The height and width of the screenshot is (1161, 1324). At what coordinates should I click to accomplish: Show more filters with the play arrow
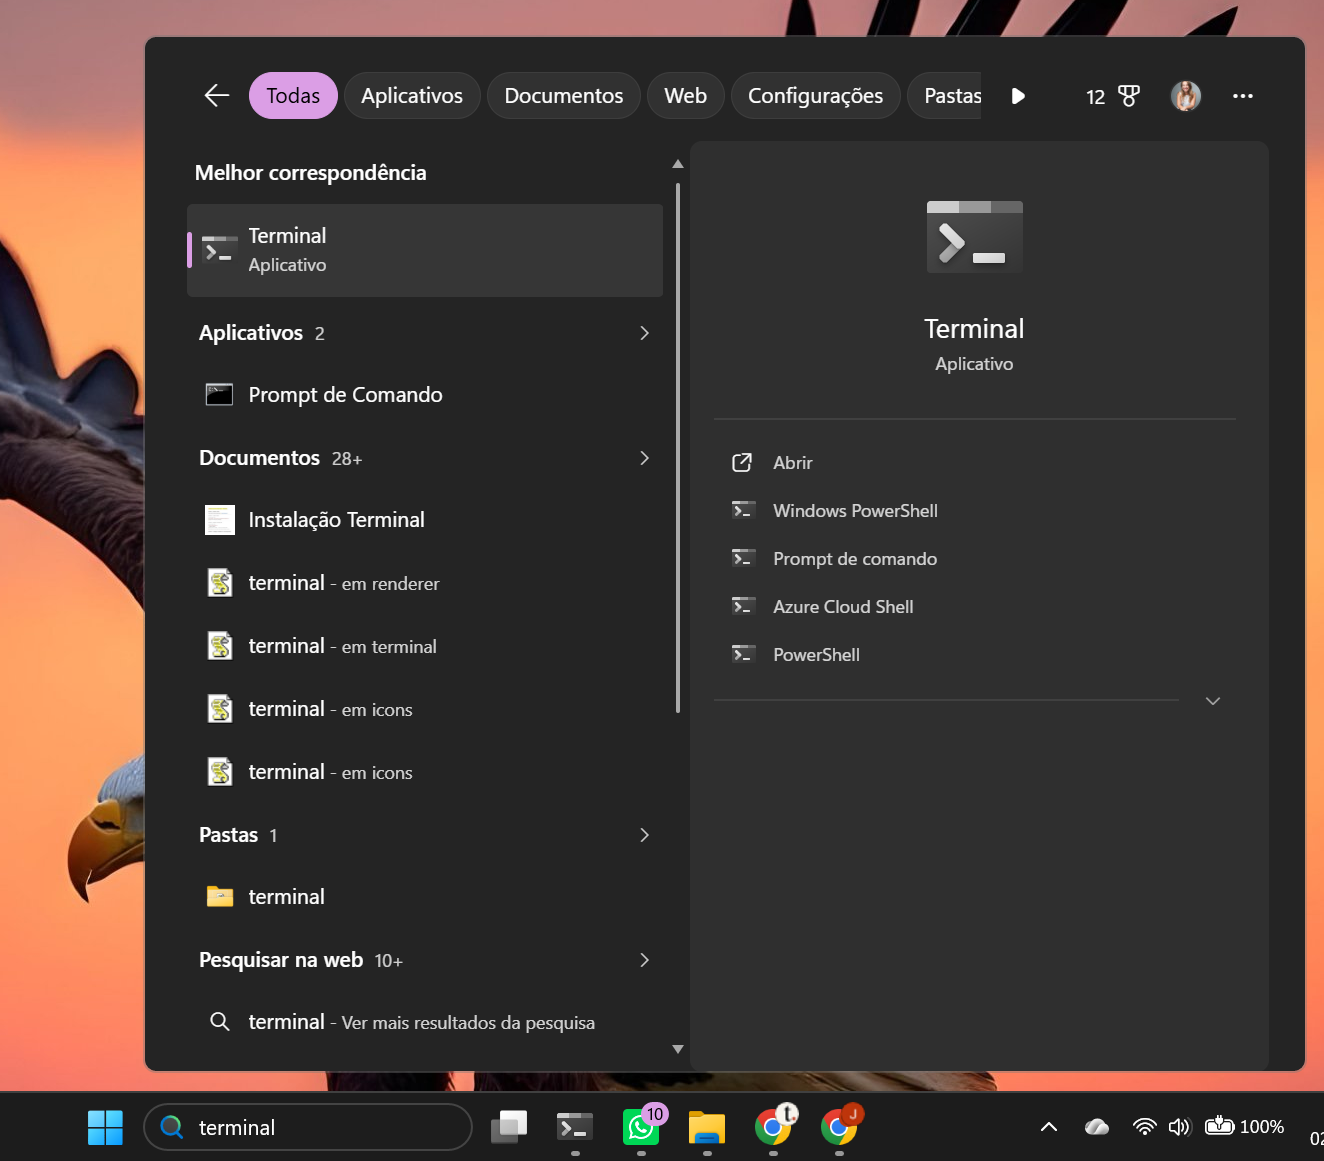click(1018, 96)
